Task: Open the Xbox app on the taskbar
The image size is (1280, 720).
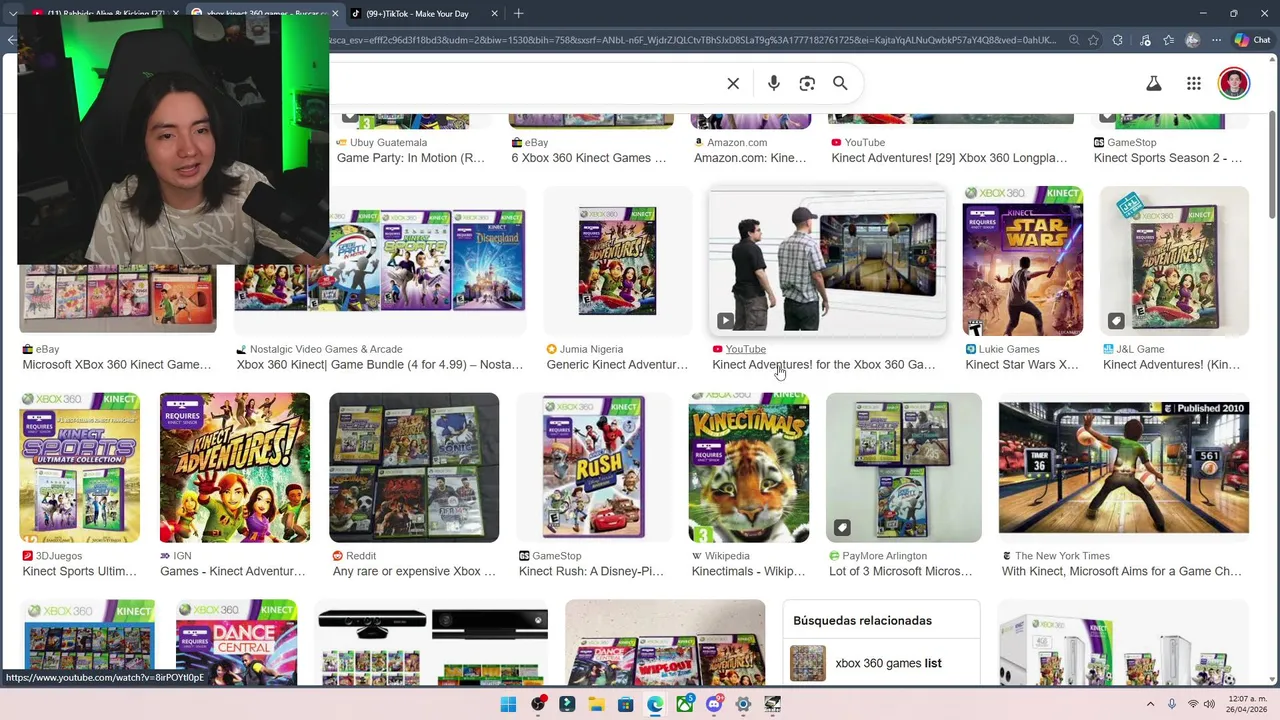Action: pos(684,704)
